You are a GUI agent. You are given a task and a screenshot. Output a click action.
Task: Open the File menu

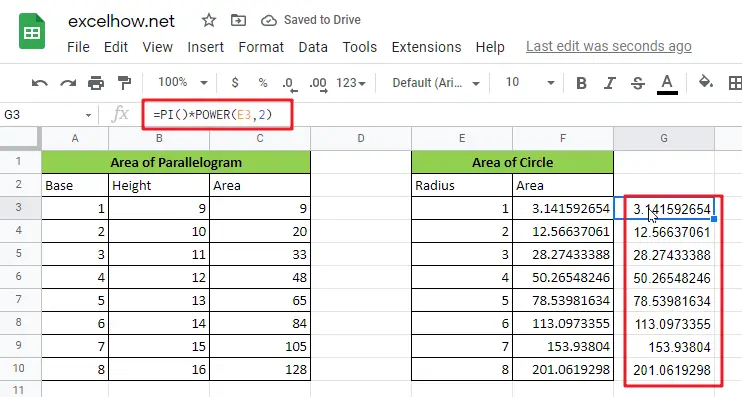click(x=78, y=47)
